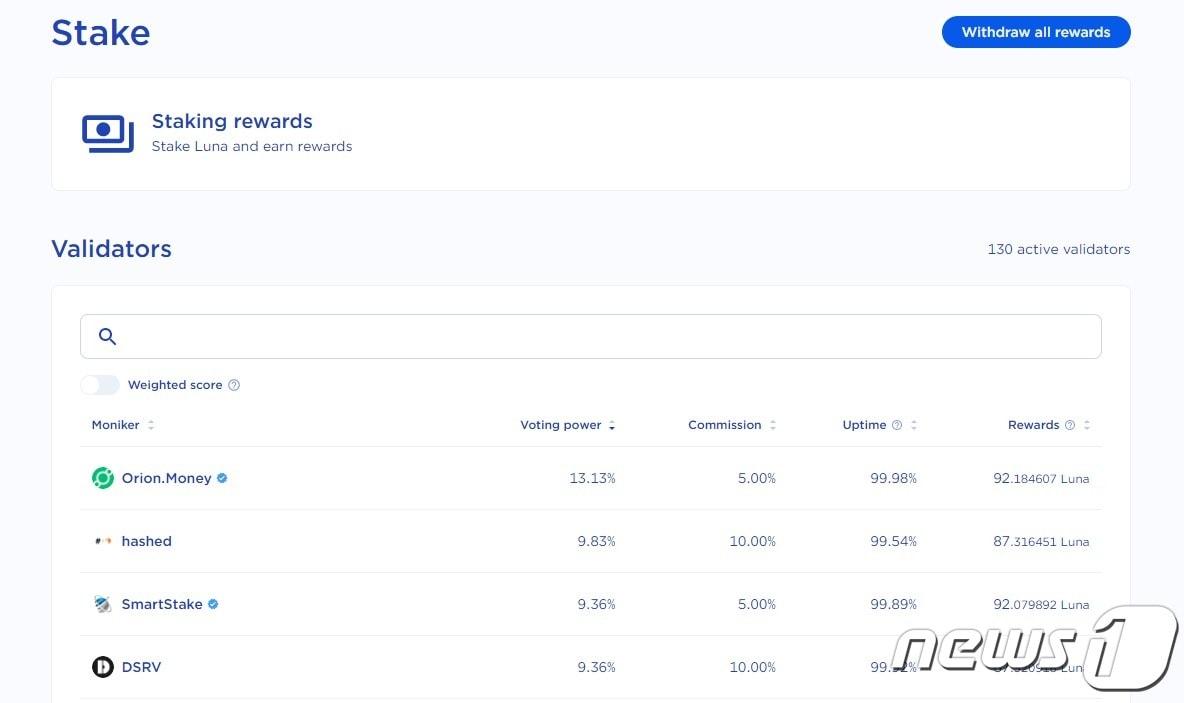
Task: Click the SmartStake validator logo
Action: 103,604
